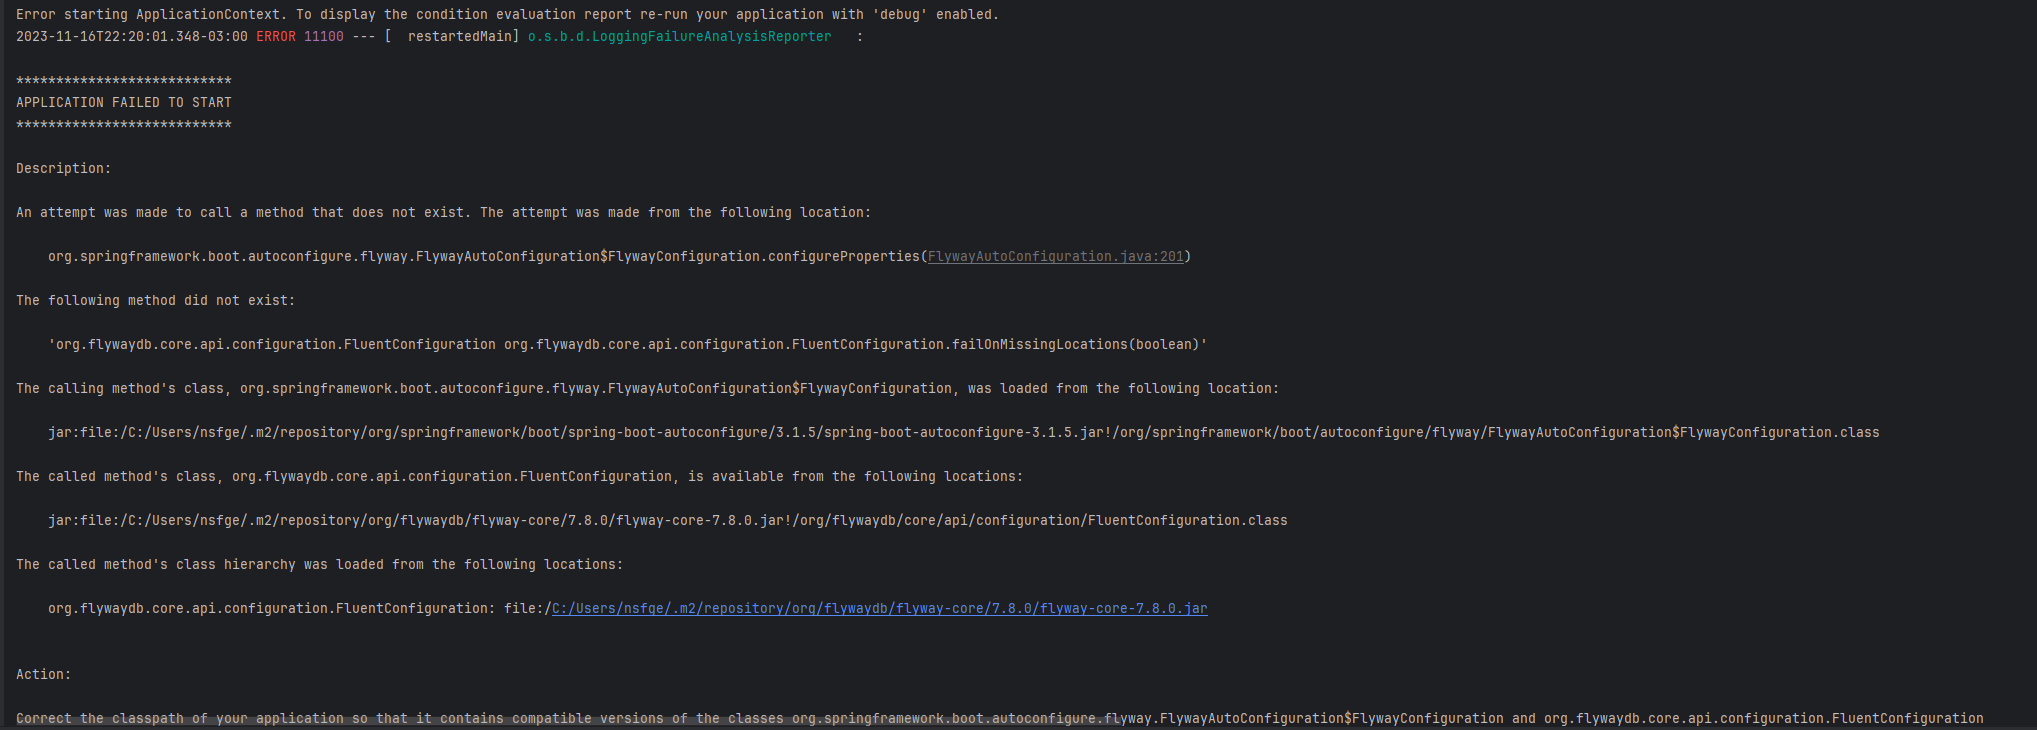This screenshot has width=2037, height=730.
Task: Click the 'Correct the classpath of your application' line
Action: point(999,719)
